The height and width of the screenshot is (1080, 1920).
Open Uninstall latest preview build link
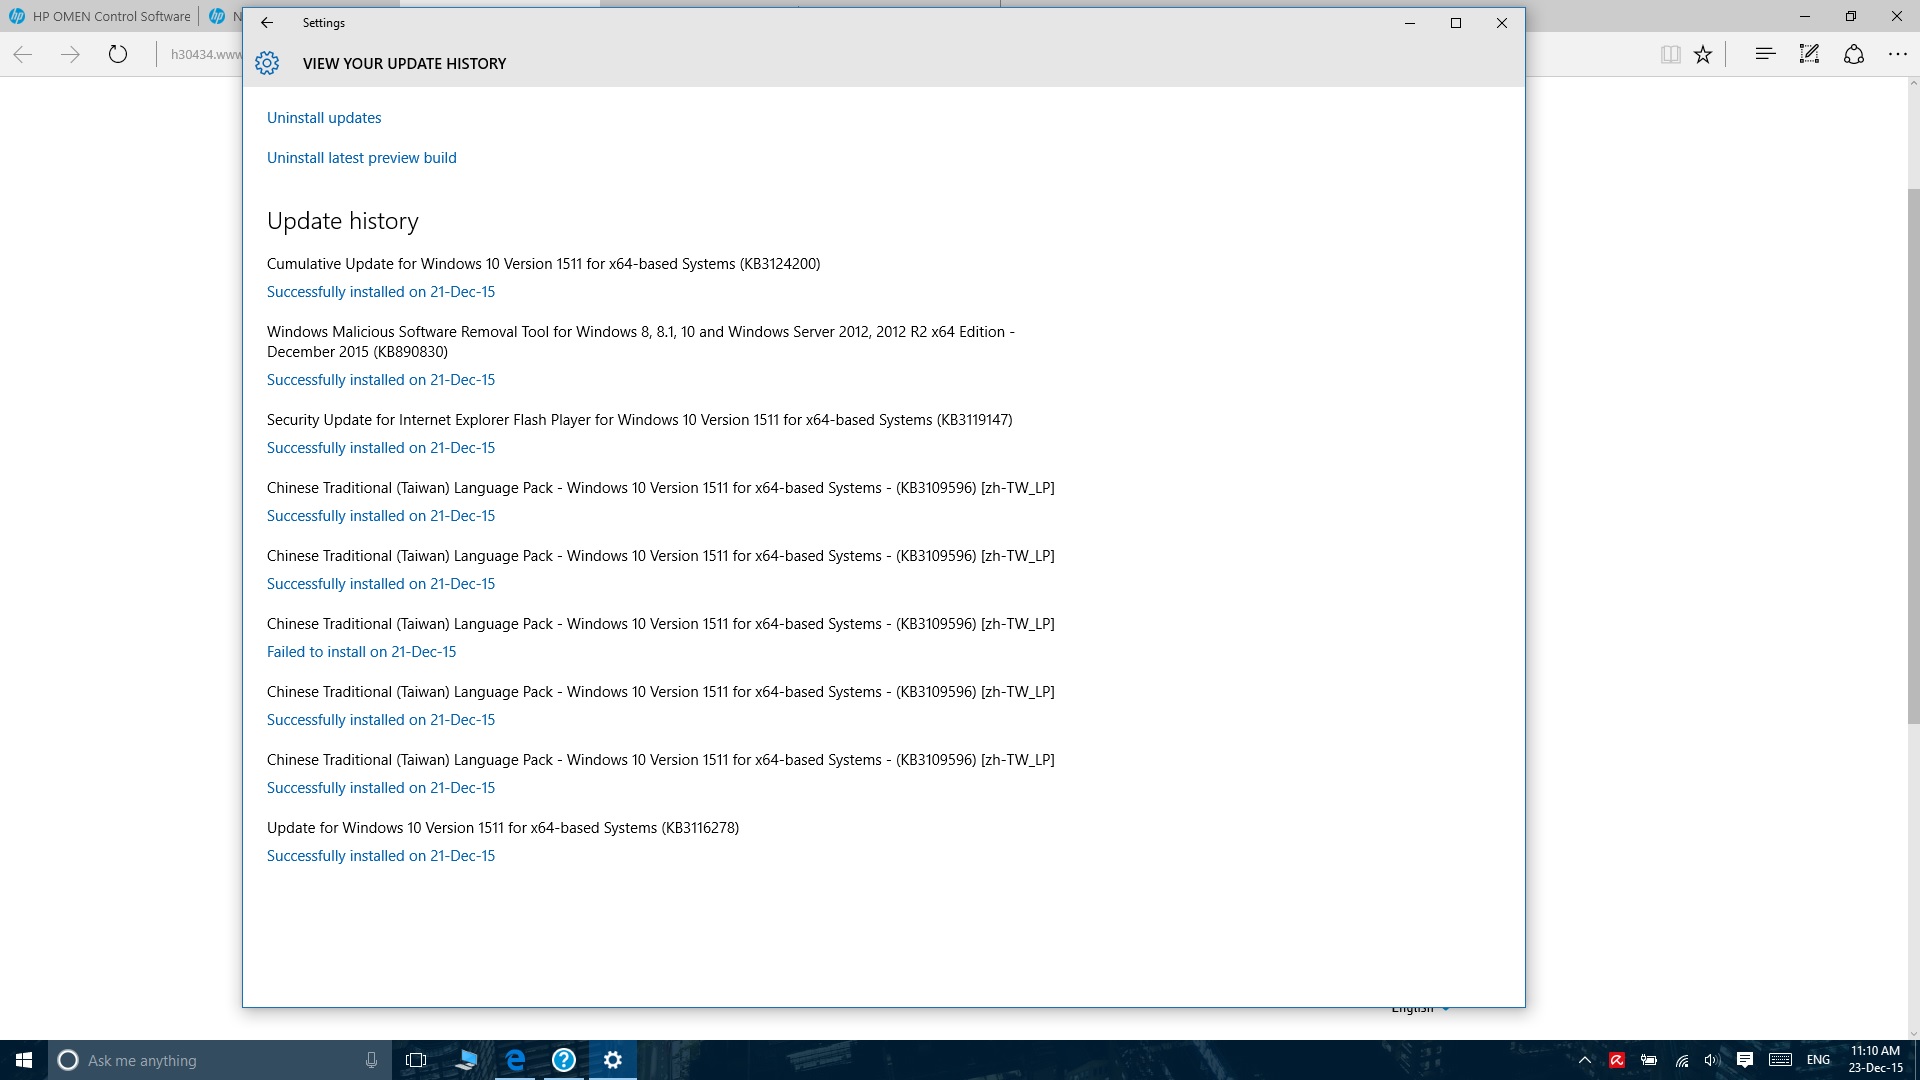[x=362, y=158]
